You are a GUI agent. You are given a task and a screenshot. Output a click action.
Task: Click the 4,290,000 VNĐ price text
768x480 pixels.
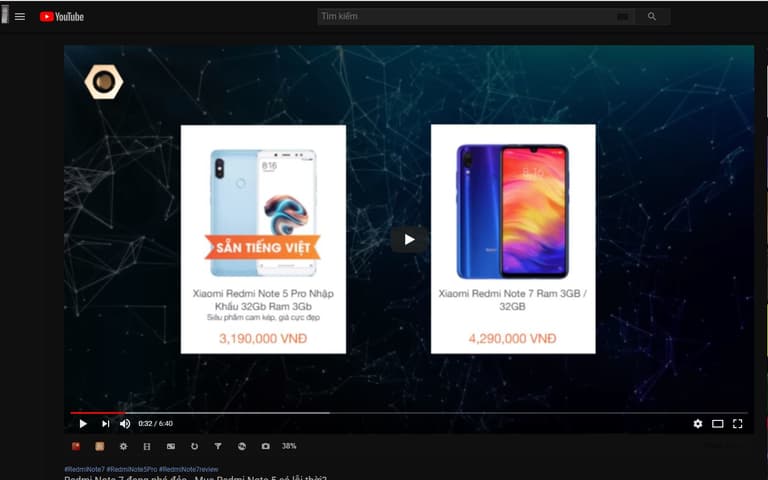coord(512,338)
